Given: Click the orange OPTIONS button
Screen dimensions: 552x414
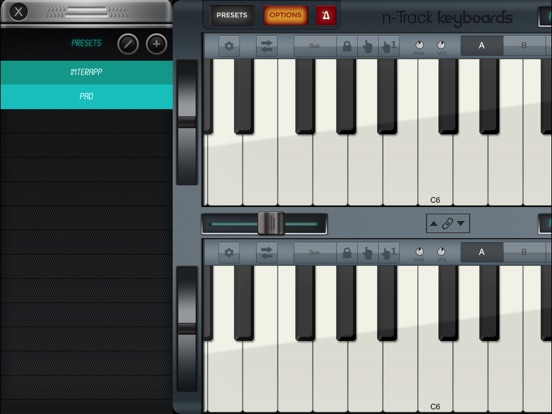Looking at the screenshot, I should point(285,15).
